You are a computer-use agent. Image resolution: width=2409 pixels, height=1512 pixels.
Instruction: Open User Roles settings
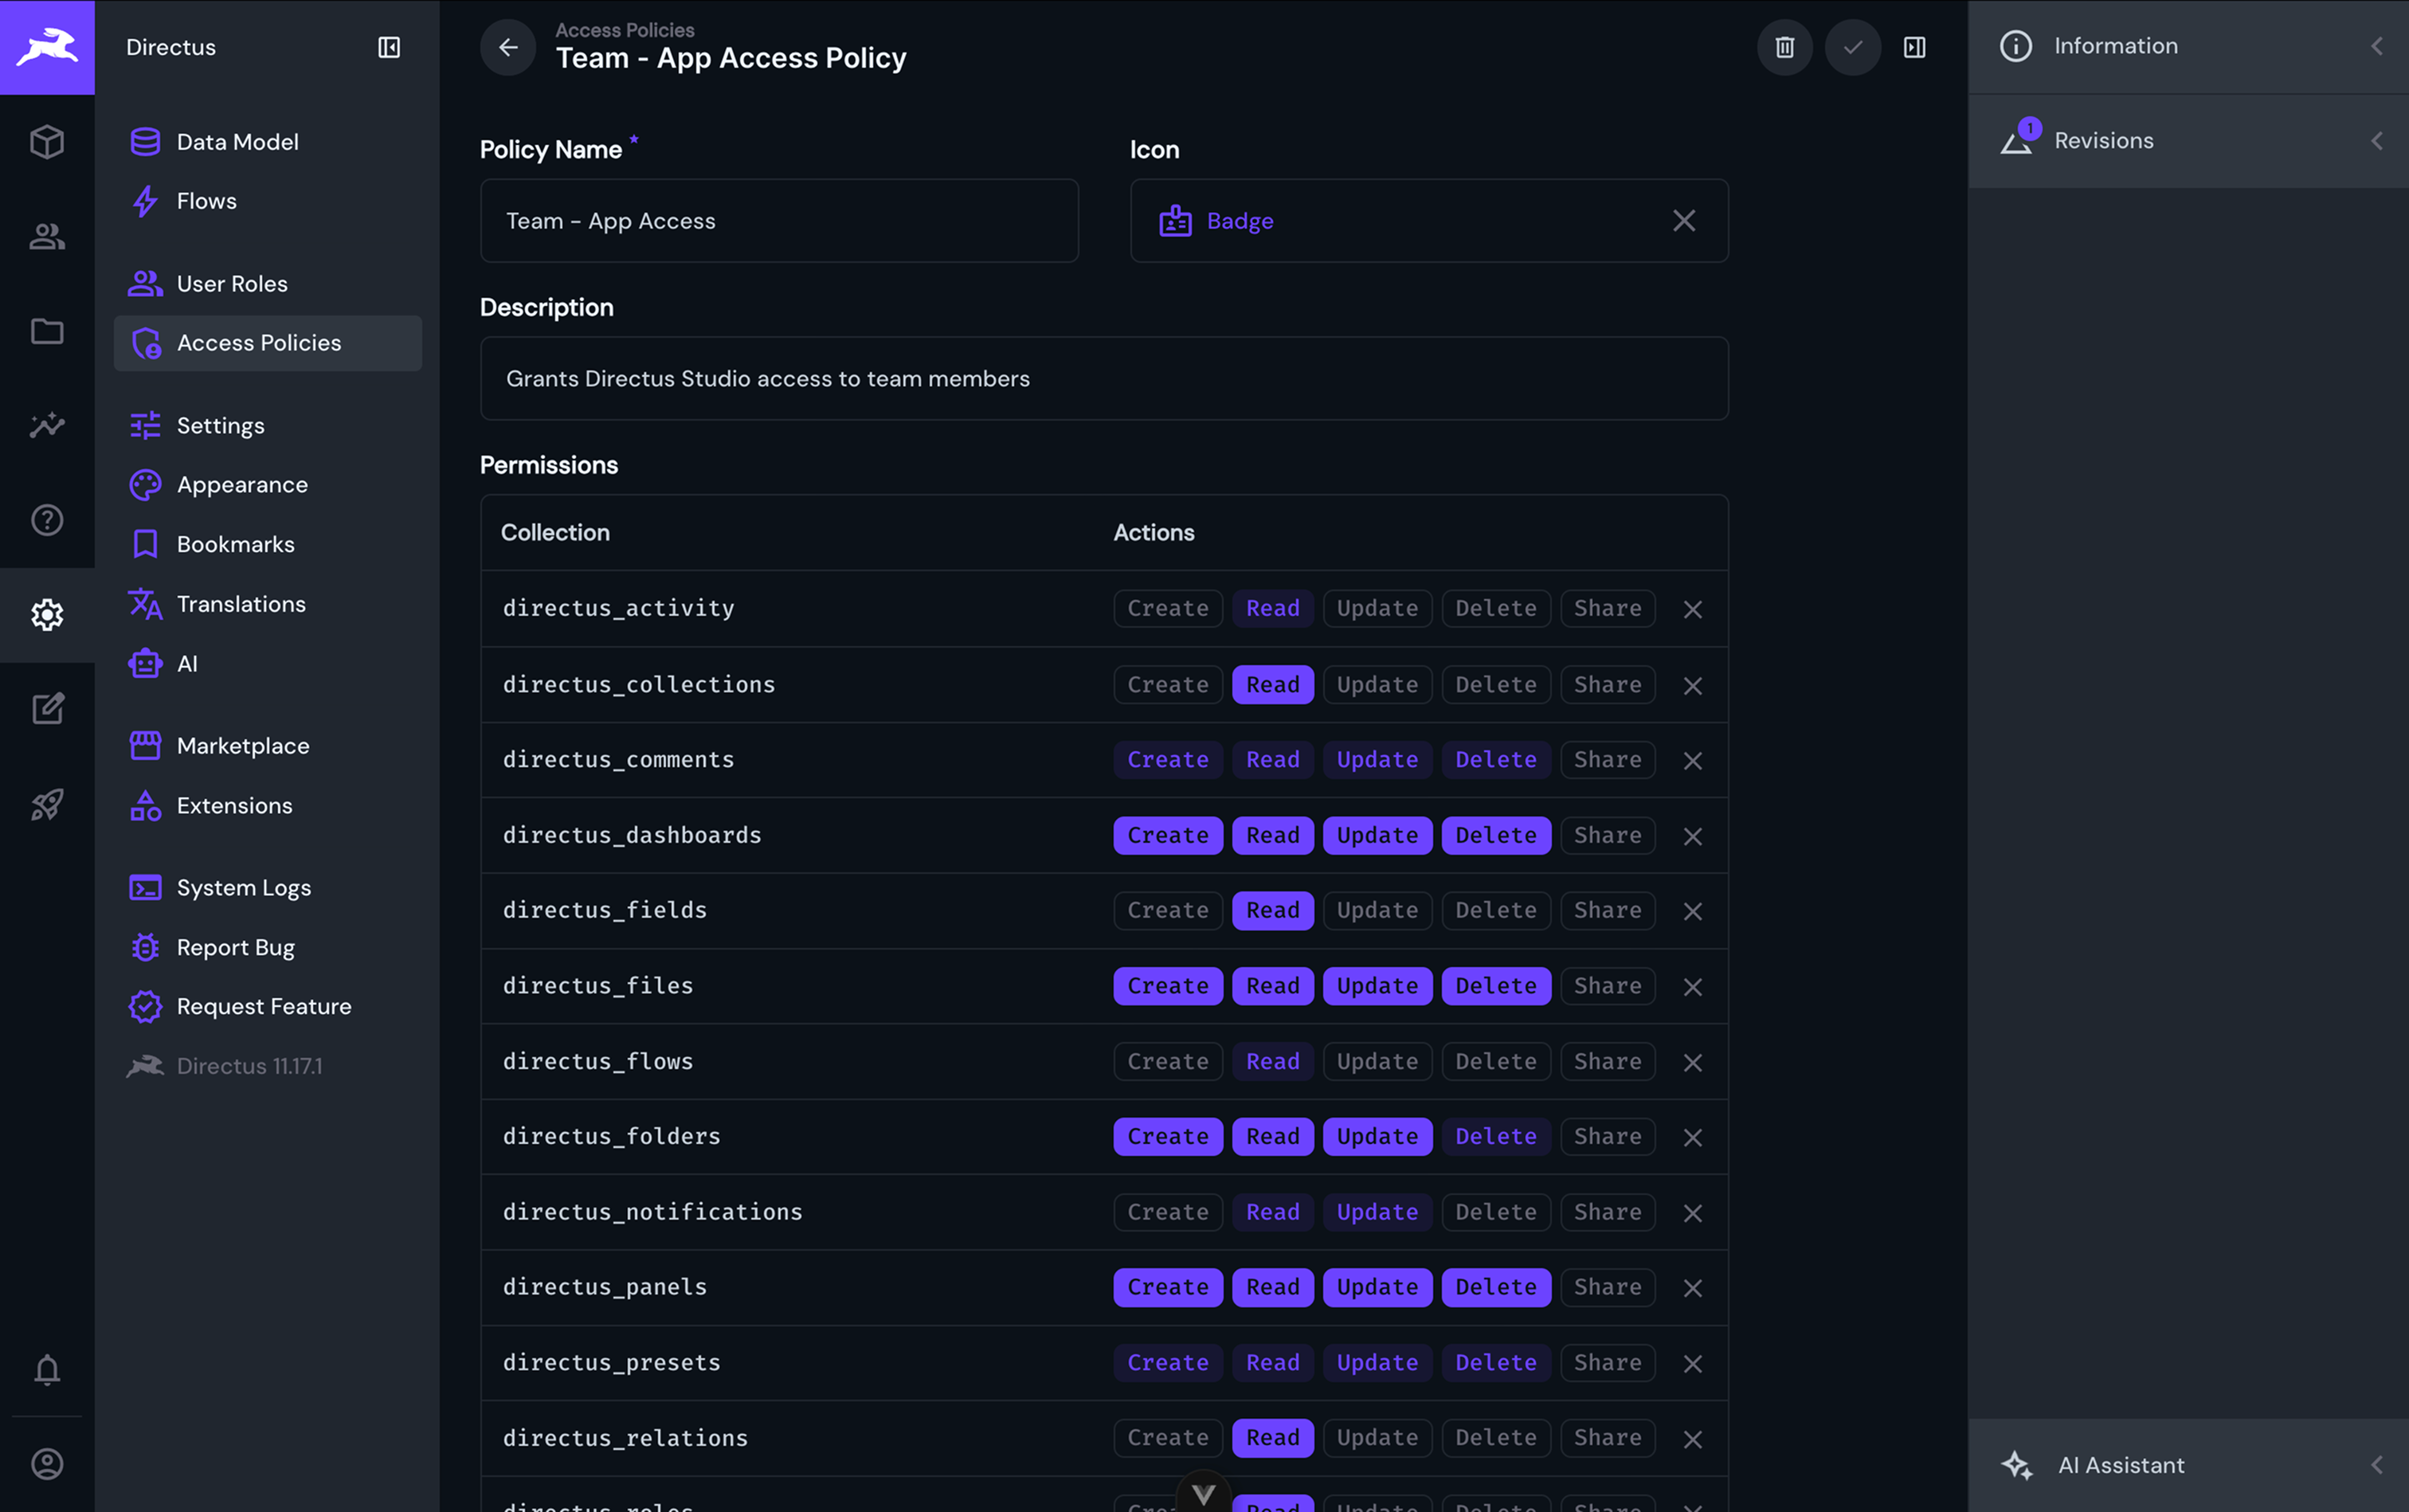[267, 284]
